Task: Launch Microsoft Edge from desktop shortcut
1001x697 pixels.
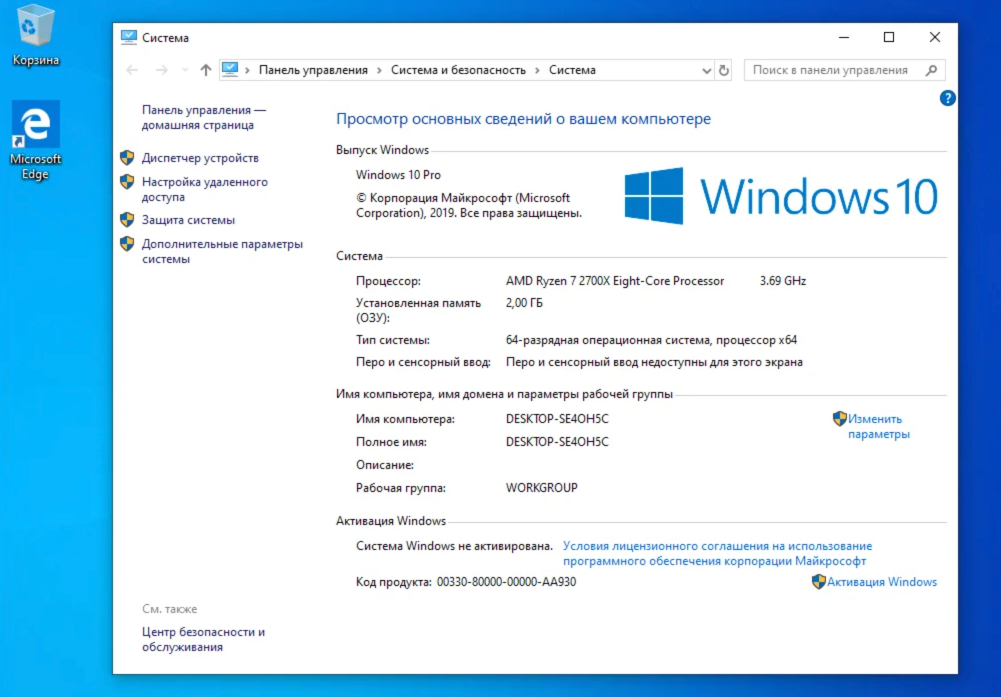Action: click(36, 140)
